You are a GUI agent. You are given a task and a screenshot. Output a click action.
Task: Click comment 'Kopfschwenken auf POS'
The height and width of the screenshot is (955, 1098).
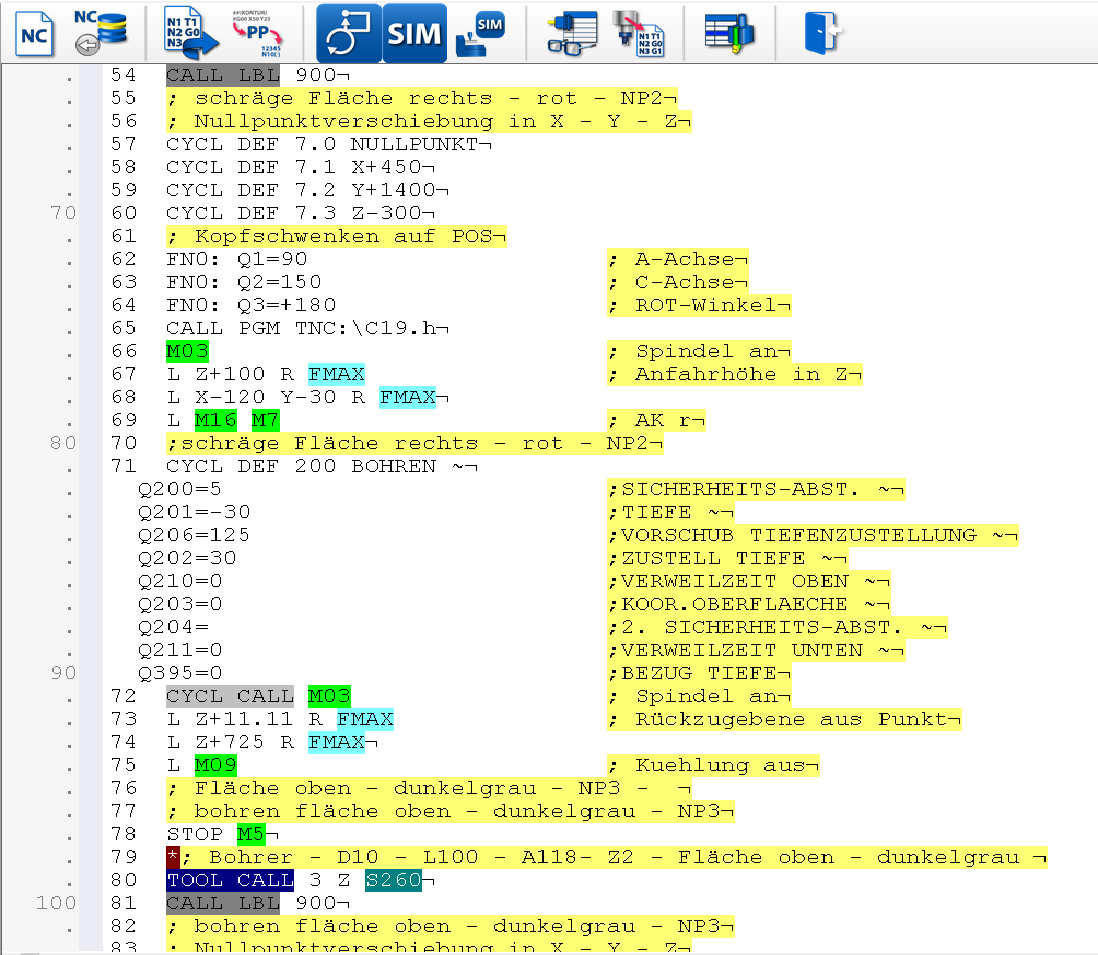pyautogui.click(x=336, y=236)
